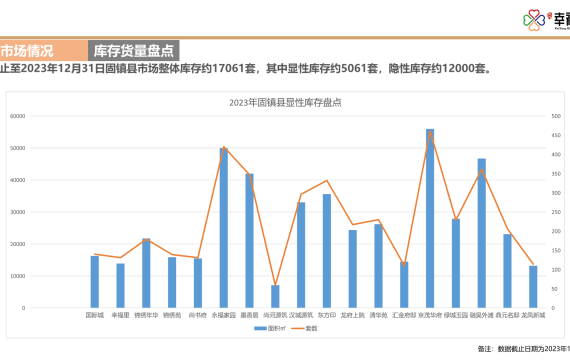Click the 备注 footnote text
Viewport: 570px width, 360px height.
[x=524, y=349]
